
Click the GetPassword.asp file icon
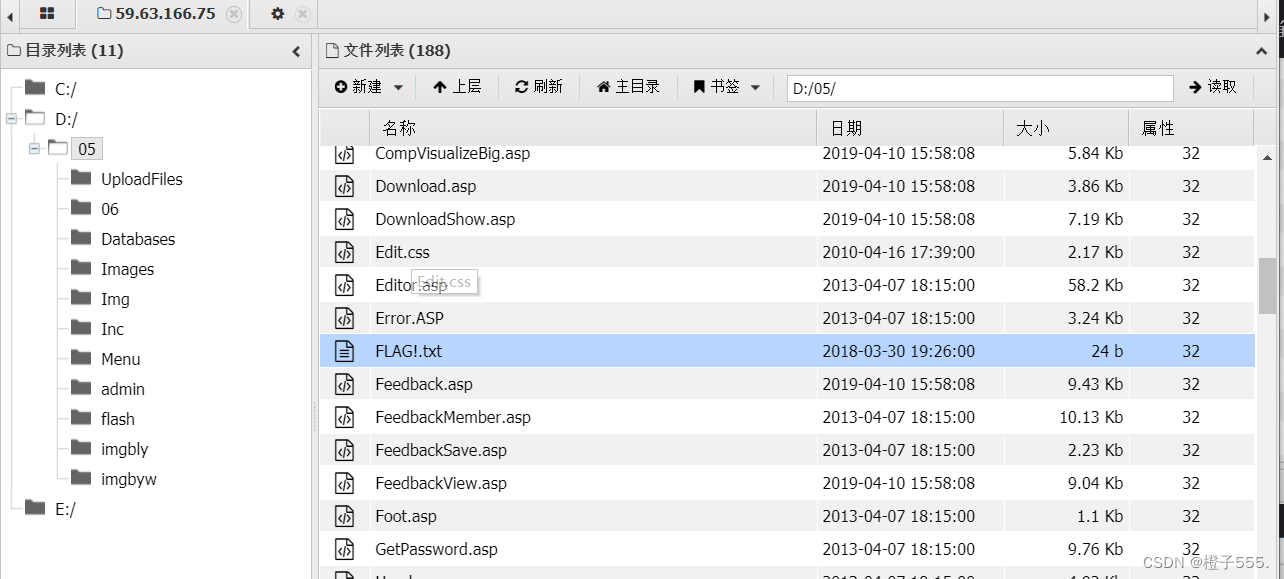(x=344, y=549)
